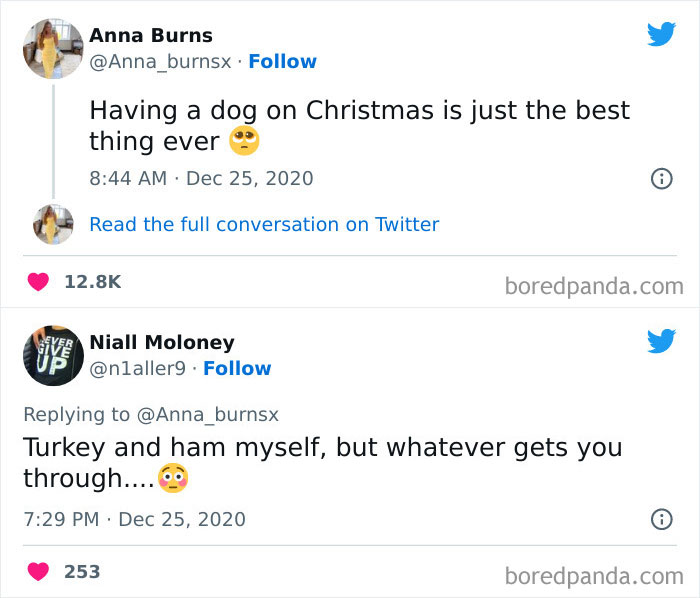
Task: Like the reply with 253 likes
Action: click(x=38, y=572)
